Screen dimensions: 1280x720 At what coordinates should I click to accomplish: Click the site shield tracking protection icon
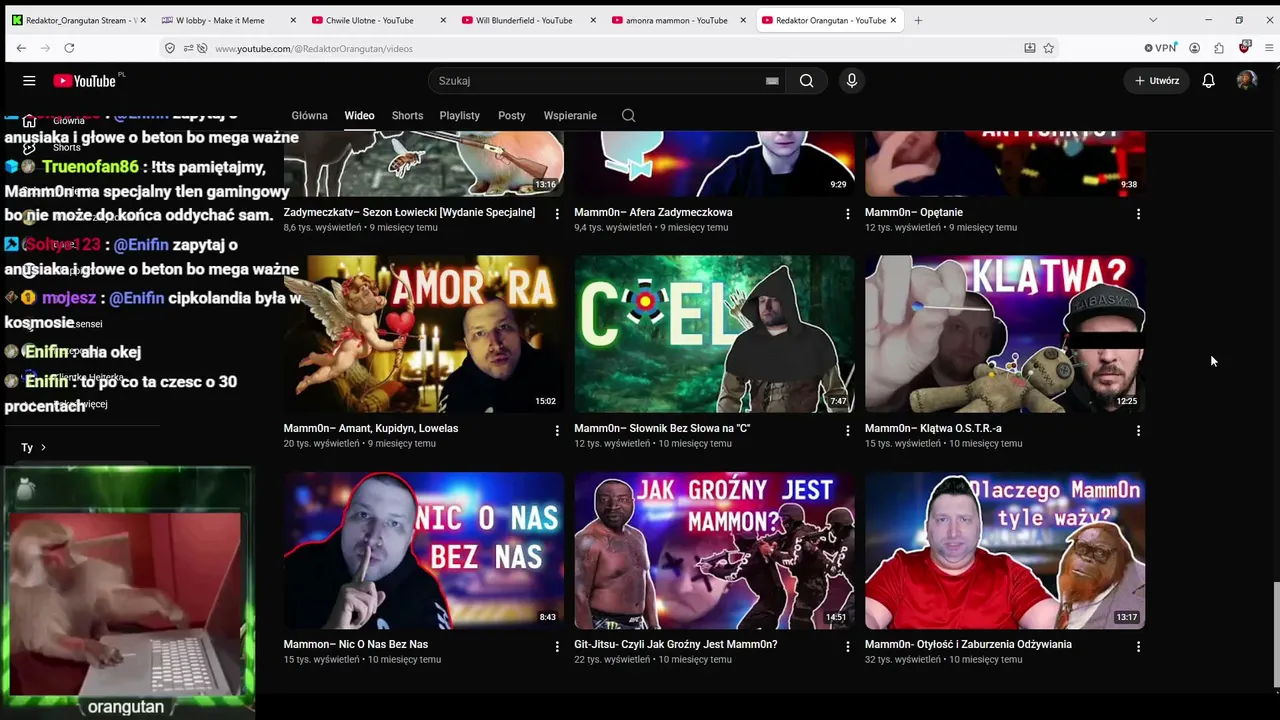pos(170,48)
